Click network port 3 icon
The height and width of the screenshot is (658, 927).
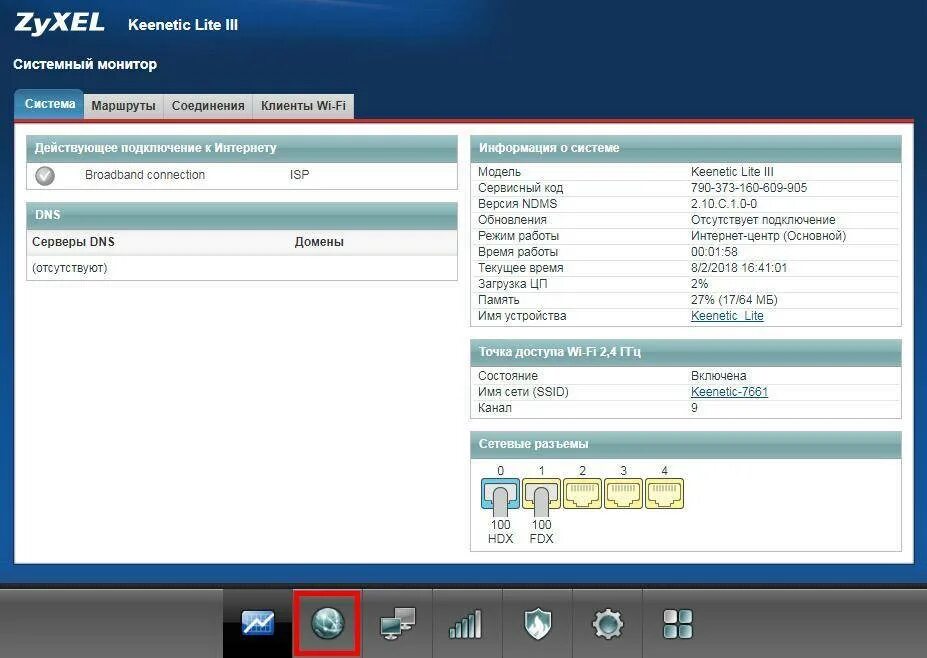pos(624,494)
